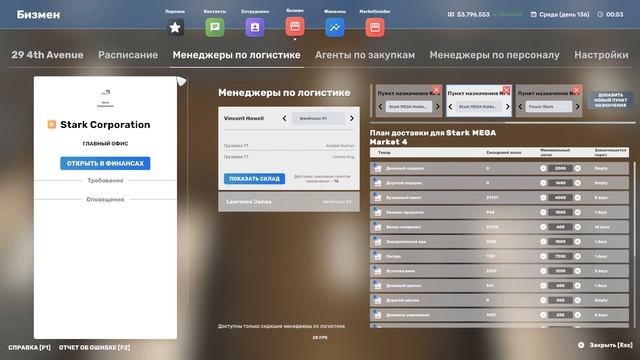Decrease minimum stock for Бумажный пакет
The width and height of the screenshot is (640, 360).
tap(543, 198)
